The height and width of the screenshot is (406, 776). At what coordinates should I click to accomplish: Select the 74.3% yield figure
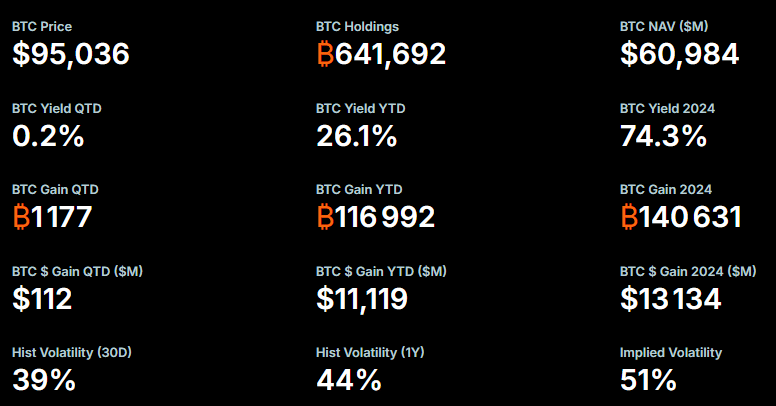[663, 135]
